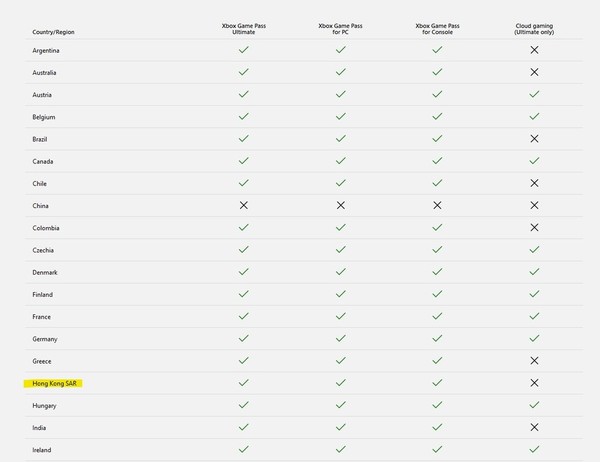600x462 pixels.
Task: Click the Czechia row label
Action: (x=45, y=250)
